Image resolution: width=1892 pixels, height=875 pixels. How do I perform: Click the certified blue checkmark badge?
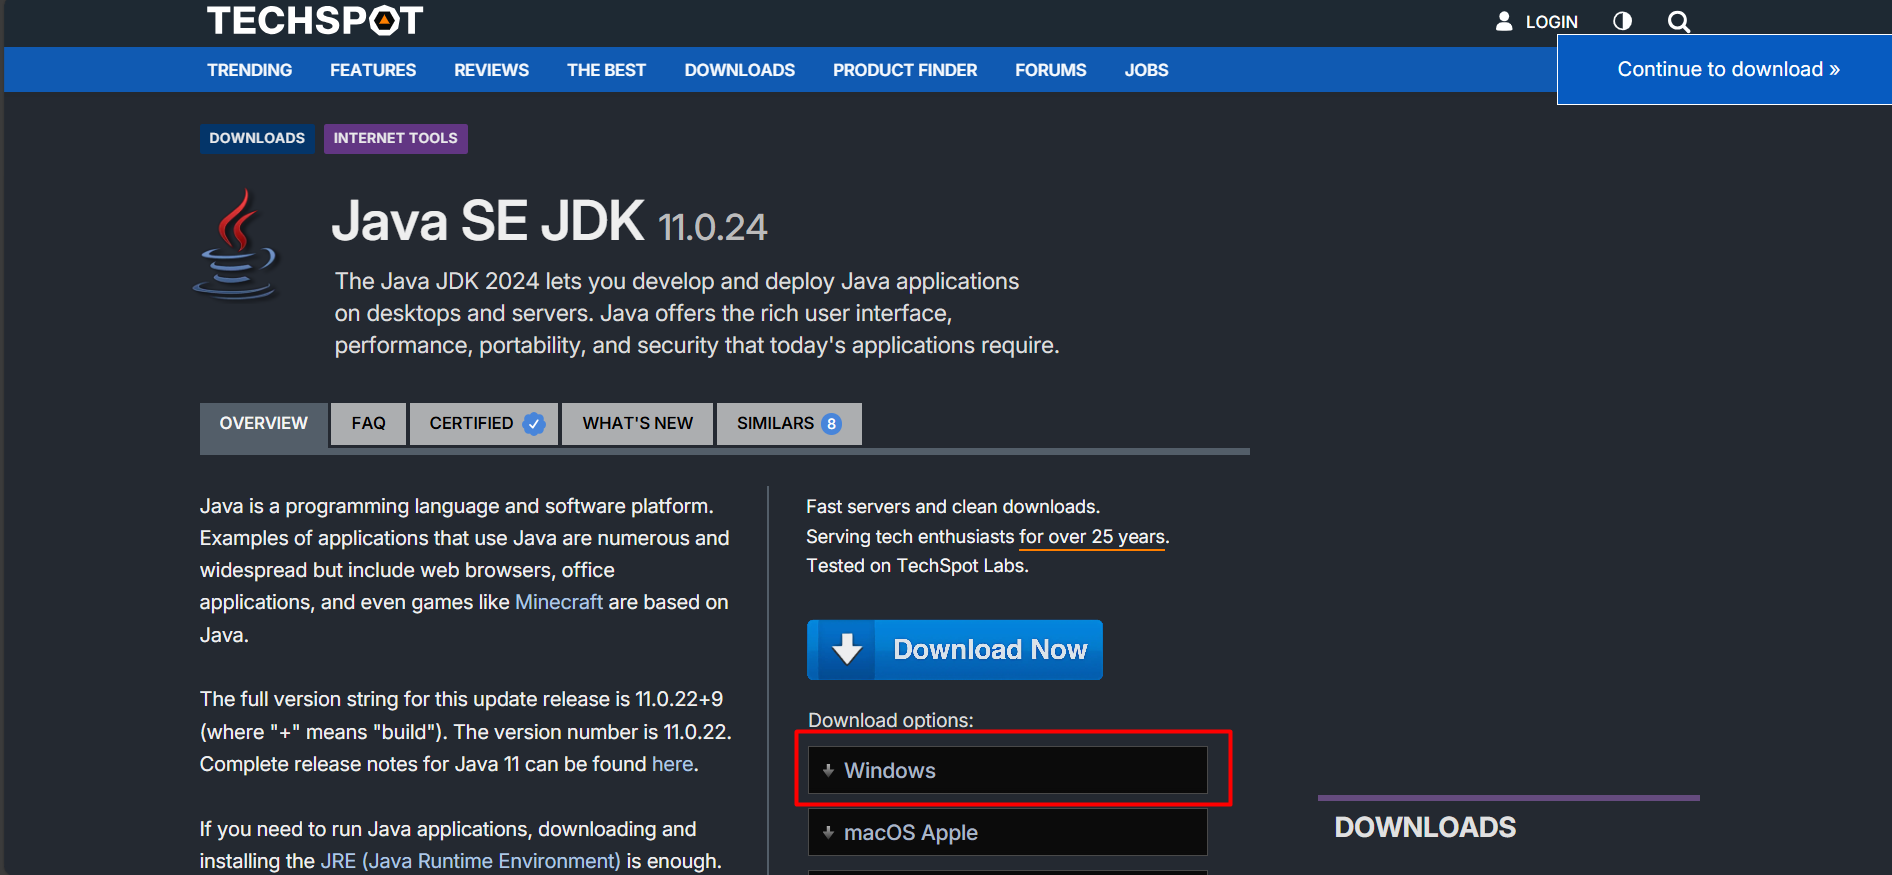[x=534, y=424]
